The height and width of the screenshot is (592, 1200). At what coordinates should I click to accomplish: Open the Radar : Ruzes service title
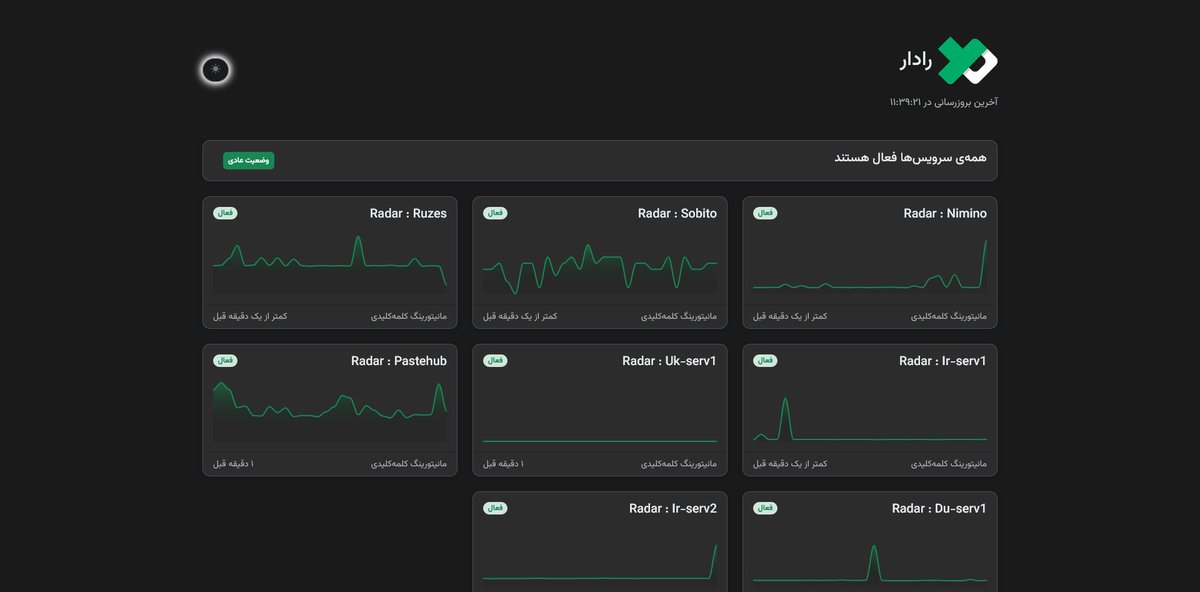coord(408,213)
